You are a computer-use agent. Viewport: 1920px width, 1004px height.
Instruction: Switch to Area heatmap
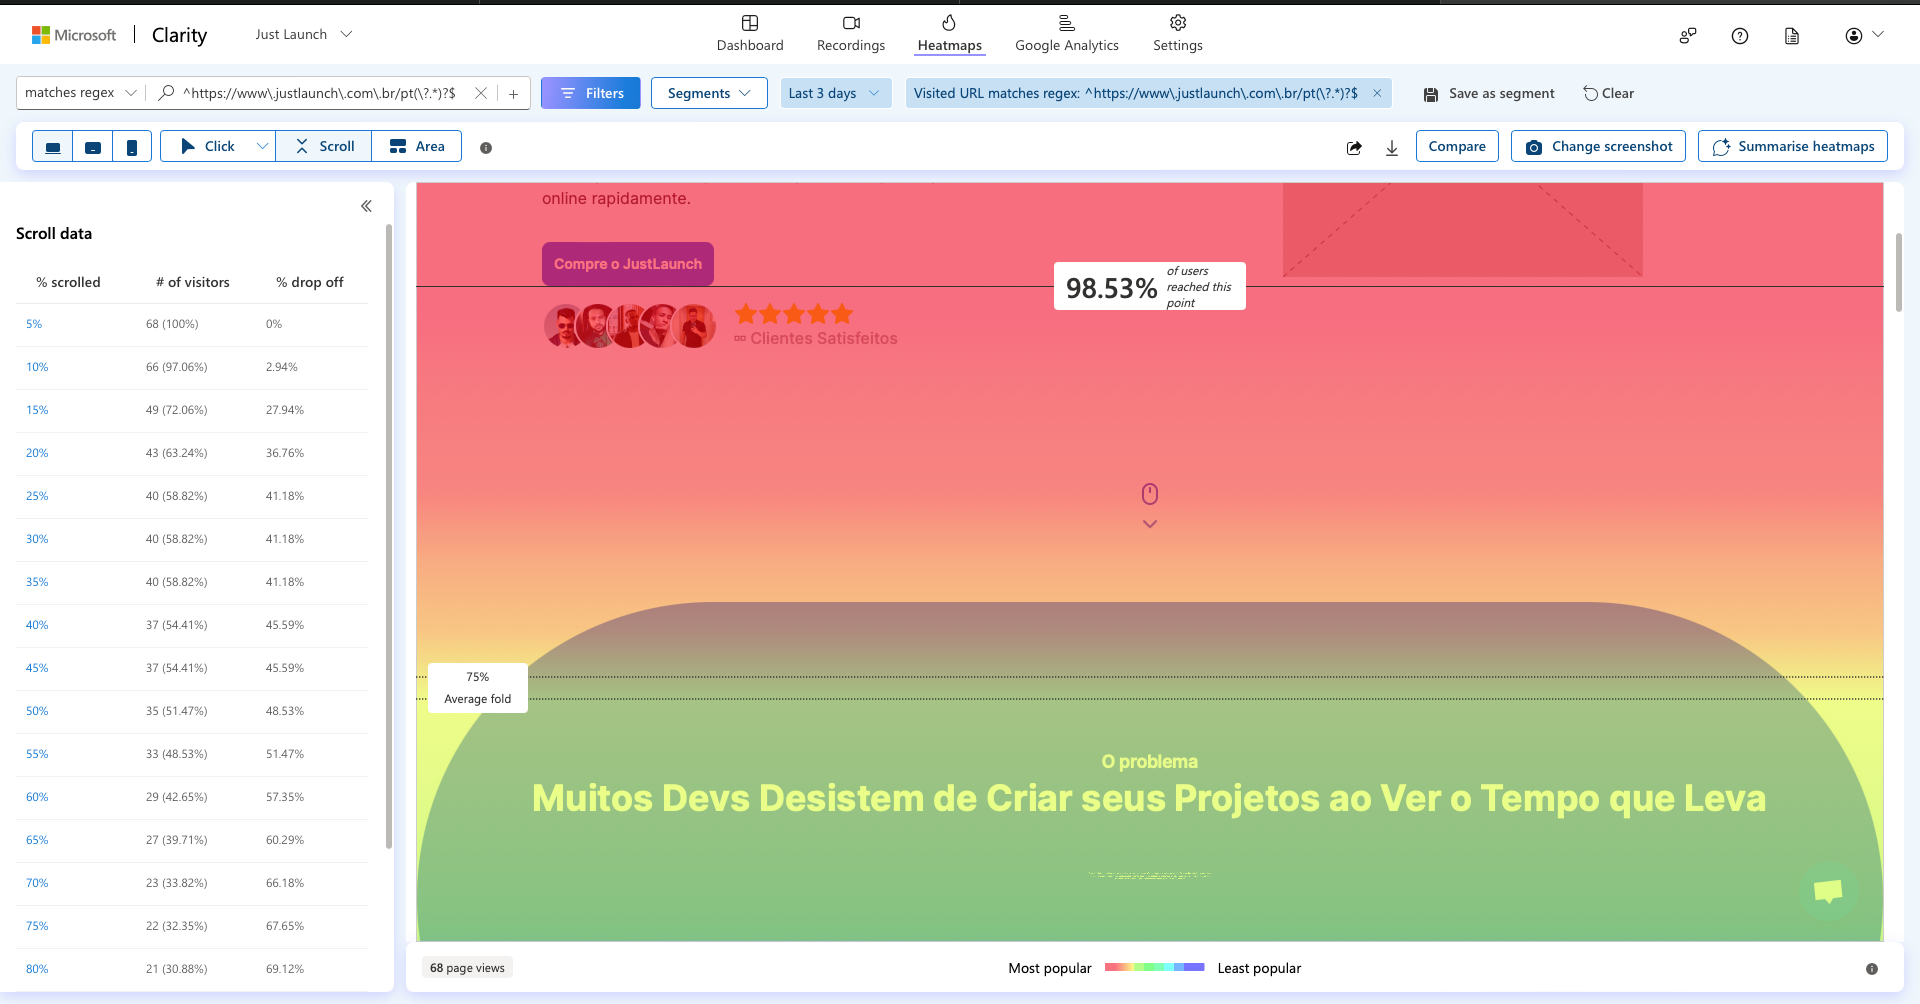417,146
